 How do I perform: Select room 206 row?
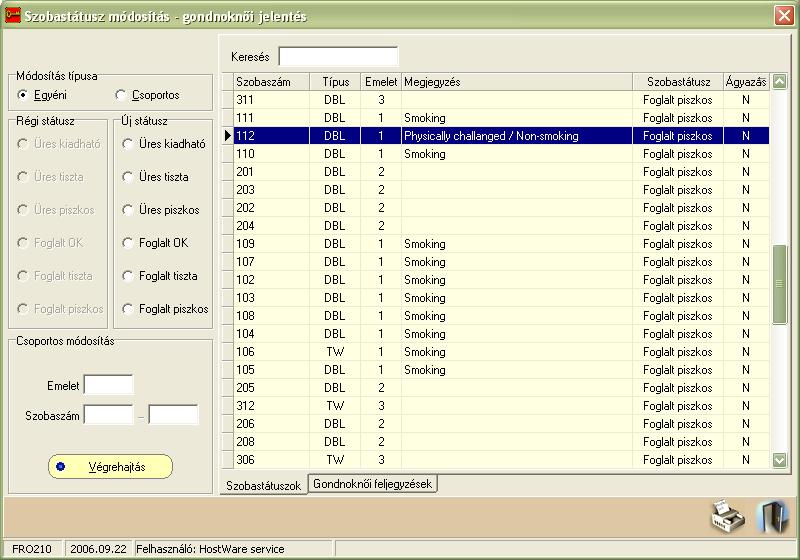tap(501, 424)
